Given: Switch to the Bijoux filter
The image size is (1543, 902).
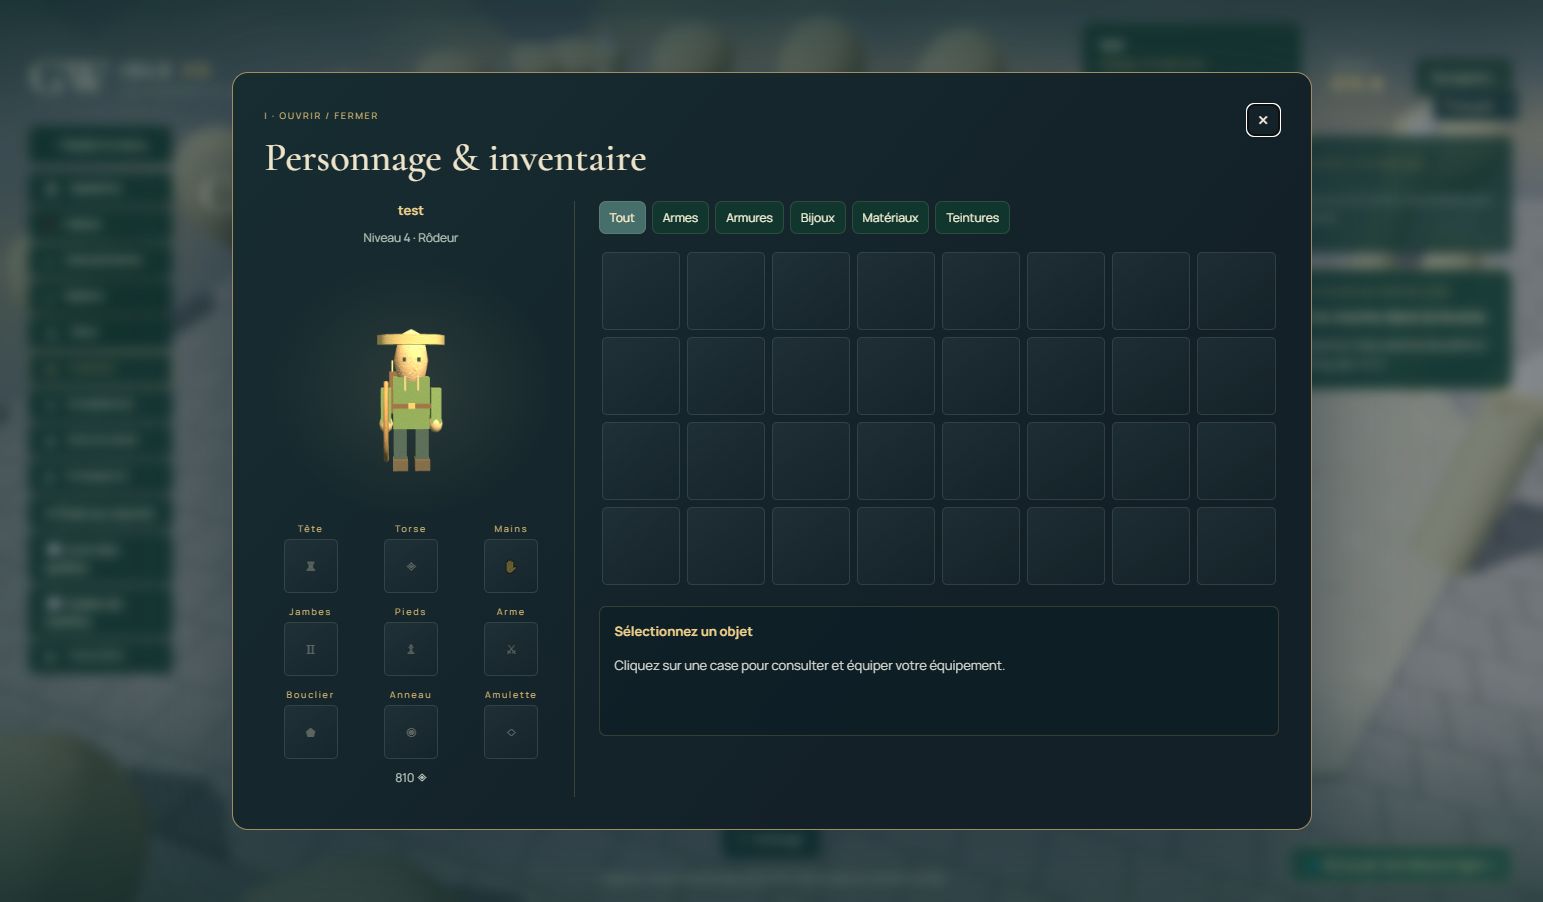Looking at the screenshot, I should (817, 218).
